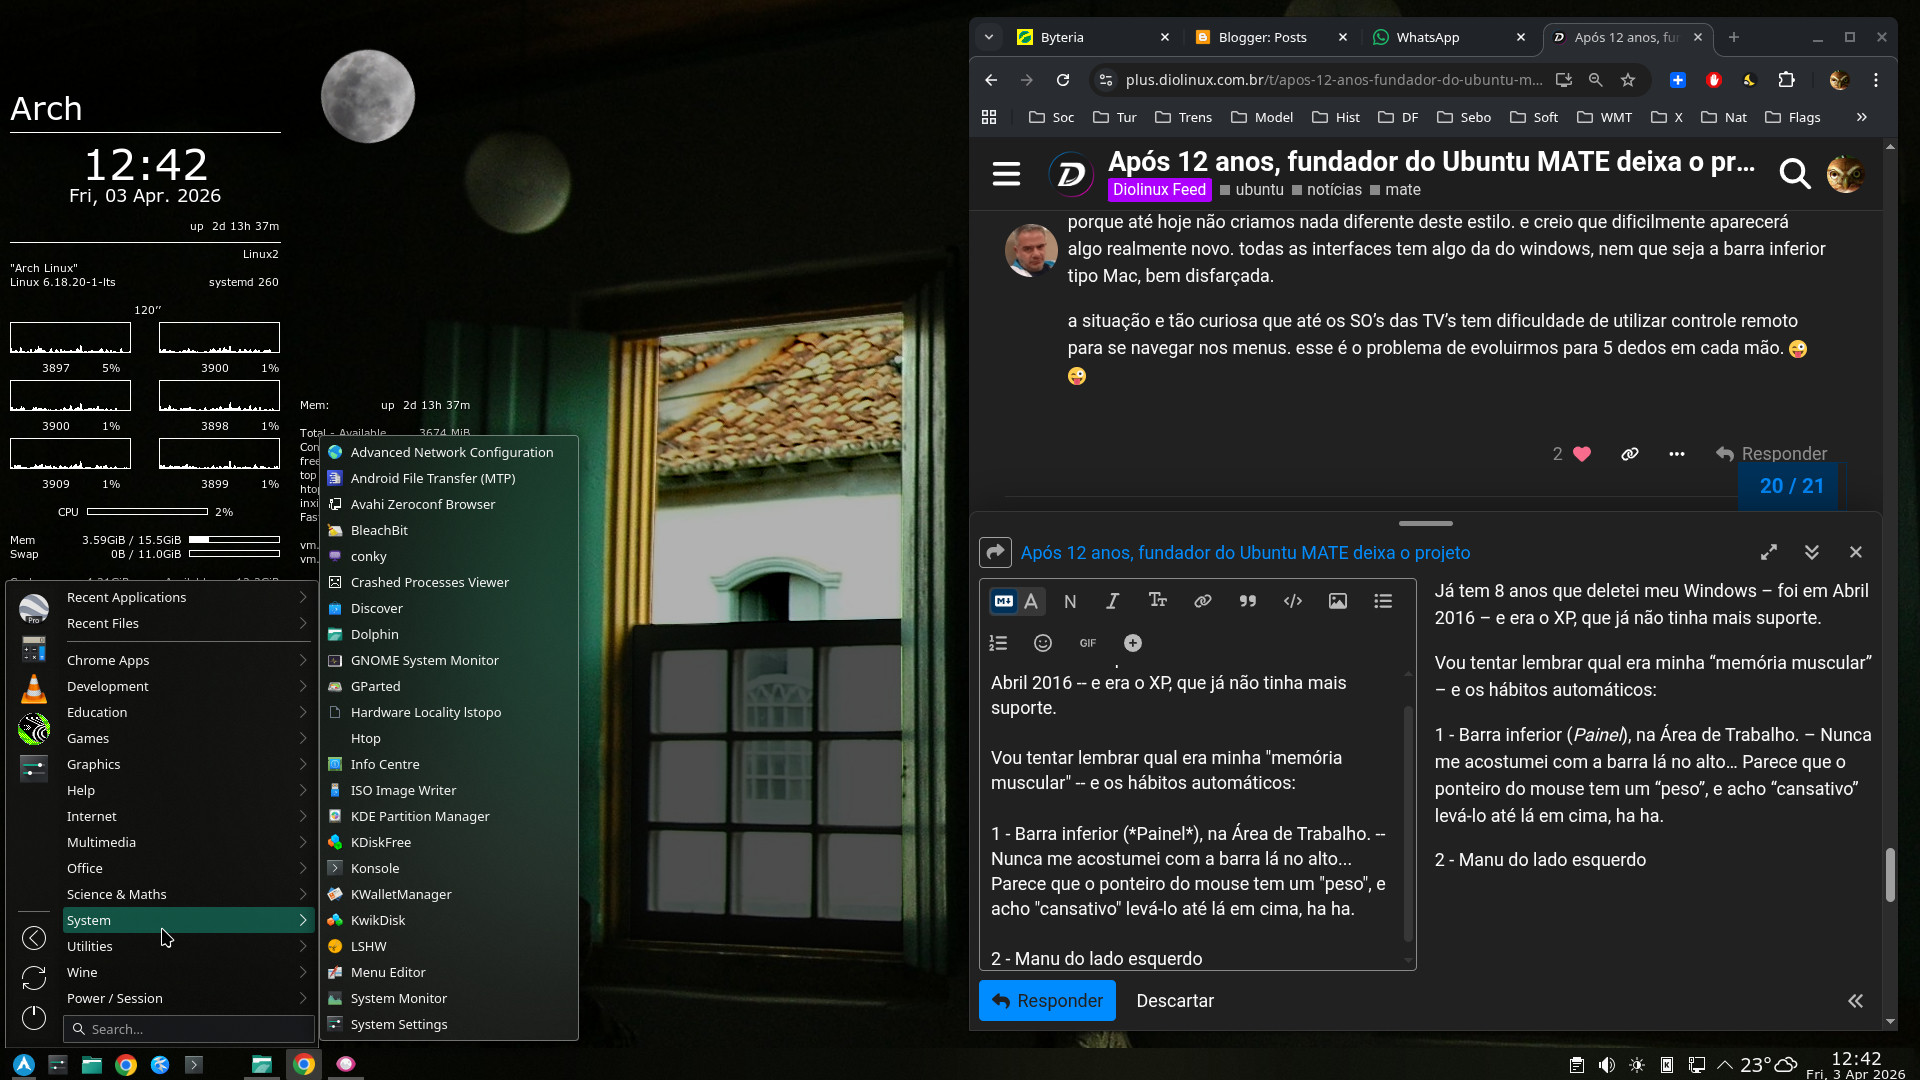
Task: Click the composer resize grip handle
Action: [1425, 523]
